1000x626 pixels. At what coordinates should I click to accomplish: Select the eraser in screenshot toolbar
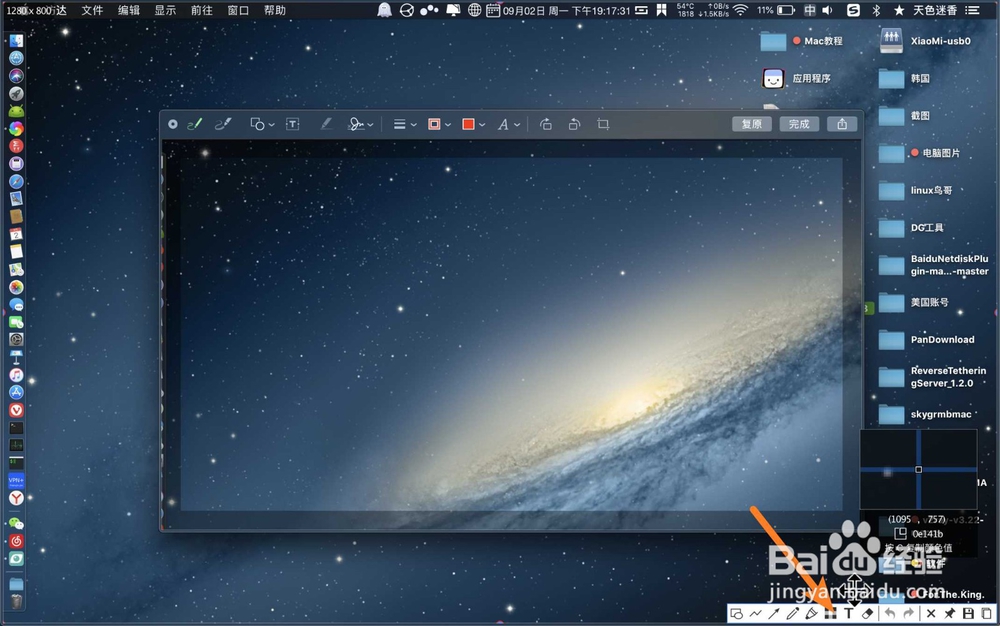867,614
